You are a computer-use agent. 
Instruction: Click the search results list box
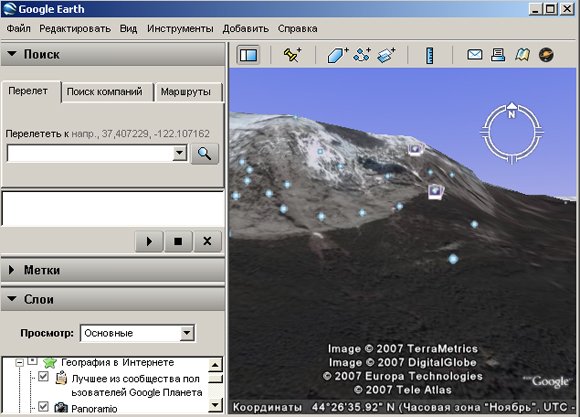113,208
